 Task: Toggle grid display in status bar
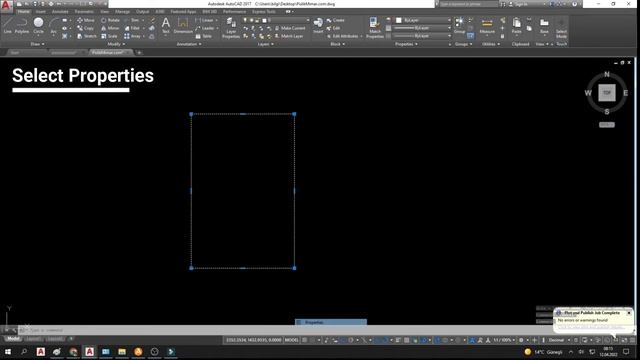pos(304,340)
